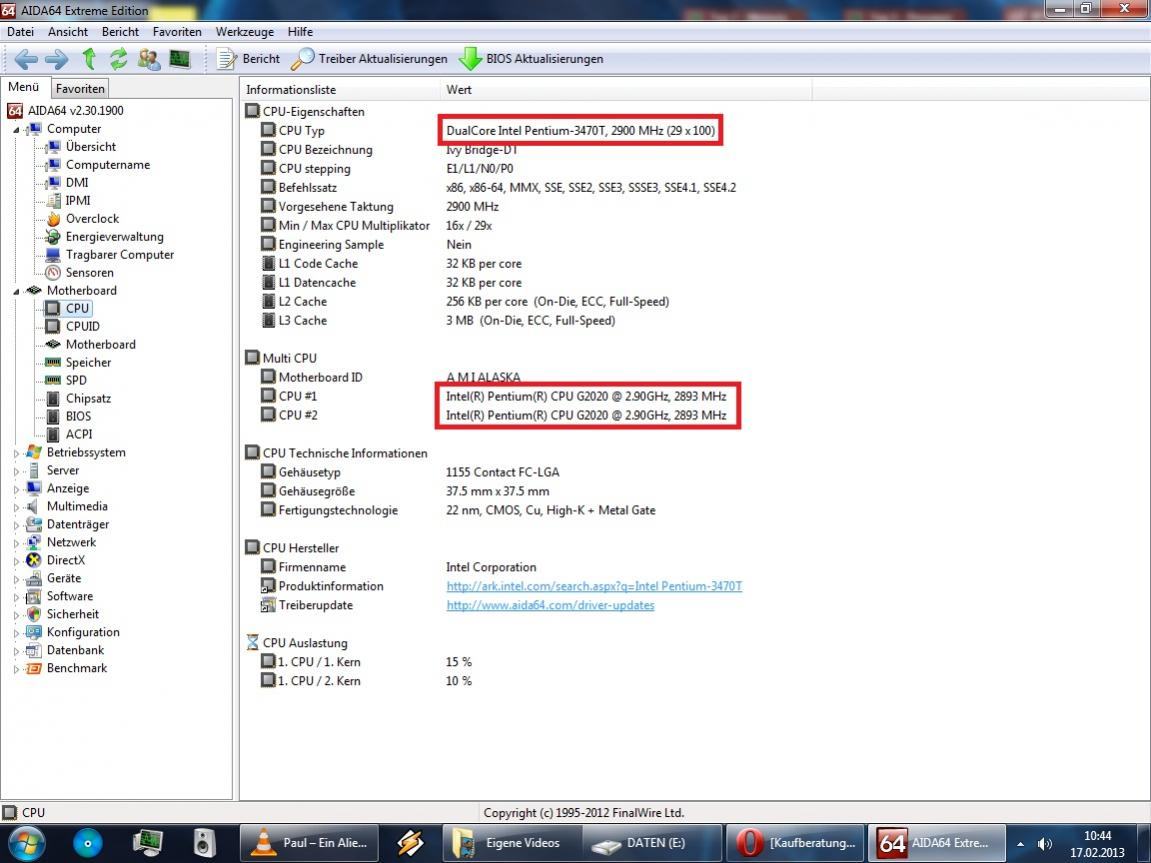Open the Bericht menu
The height and width of the screenshot is (863, 1151).
pyautogui.click(x=120, y=32)
